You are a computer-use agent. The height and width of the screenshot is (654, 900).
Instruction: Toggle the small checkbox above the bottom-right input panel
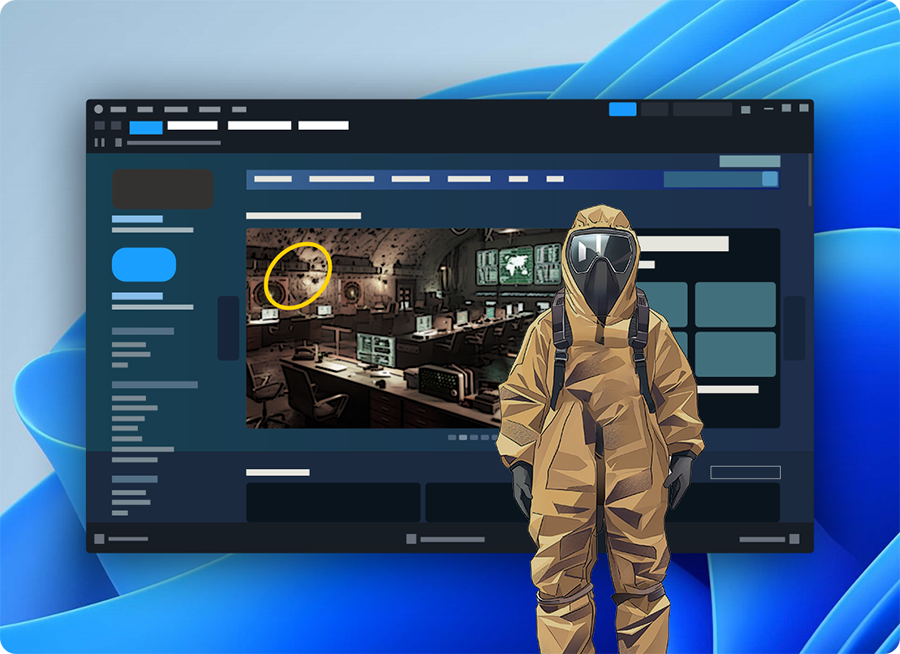coord(746,472)
